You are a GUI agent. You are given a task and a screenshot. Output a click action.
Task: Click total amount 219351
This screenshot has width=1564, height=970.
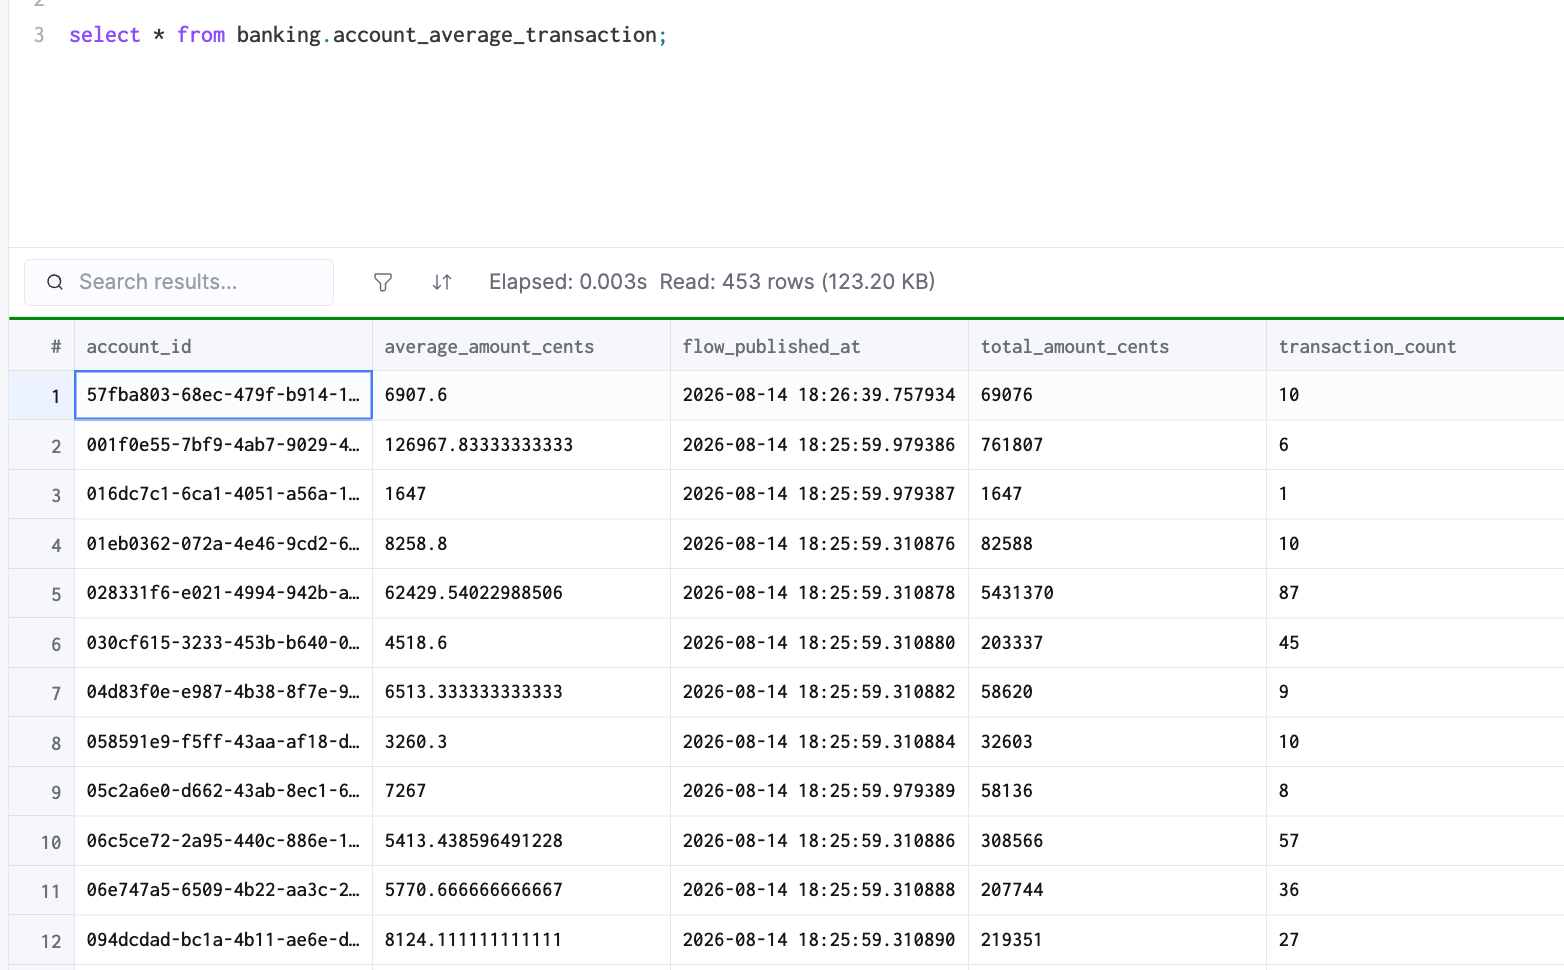point(1011,940)
